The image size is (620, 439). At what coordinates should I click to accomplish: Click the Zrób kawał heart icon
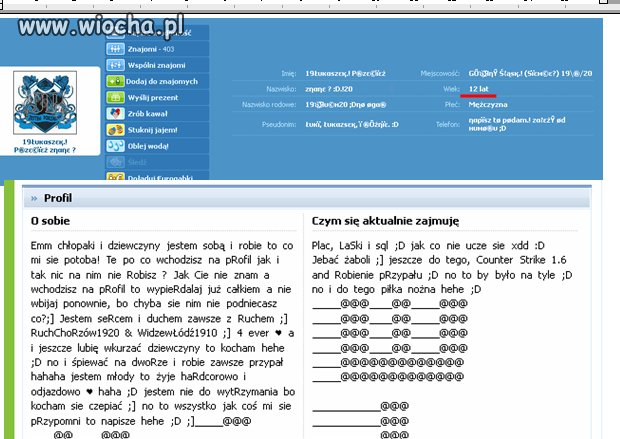coord(115,114)
